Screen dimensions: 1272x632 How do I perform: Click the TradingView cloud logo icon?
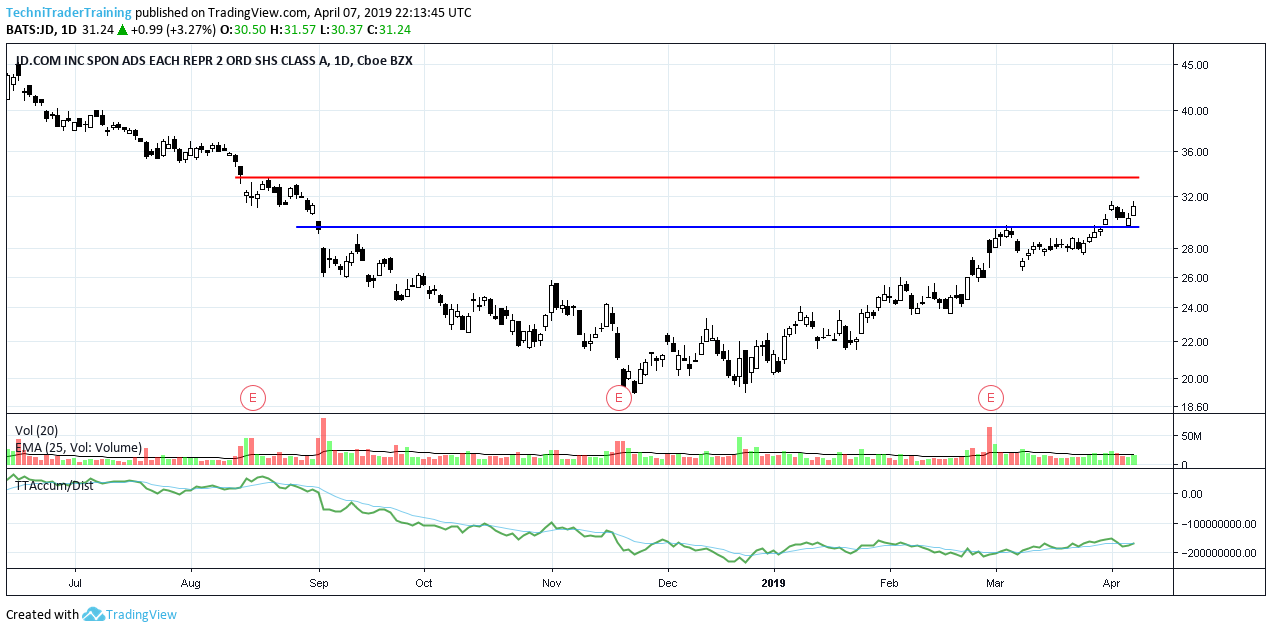click(x=93, y=614)
